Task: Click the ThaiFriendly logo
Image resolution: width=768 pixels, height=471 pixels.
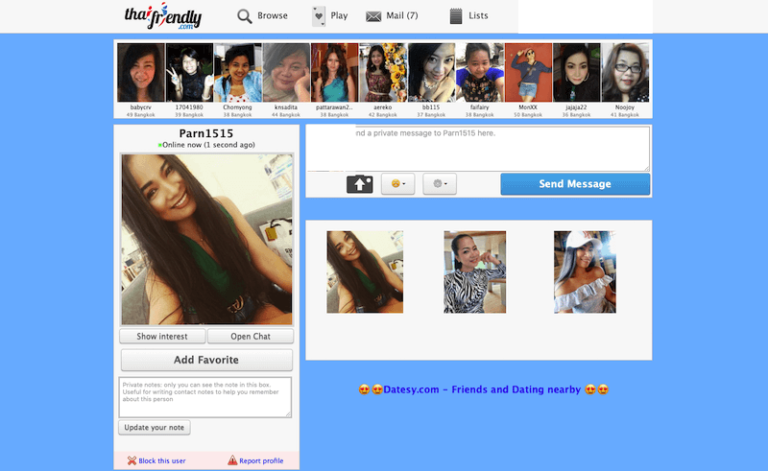Action: pos(163,16)
